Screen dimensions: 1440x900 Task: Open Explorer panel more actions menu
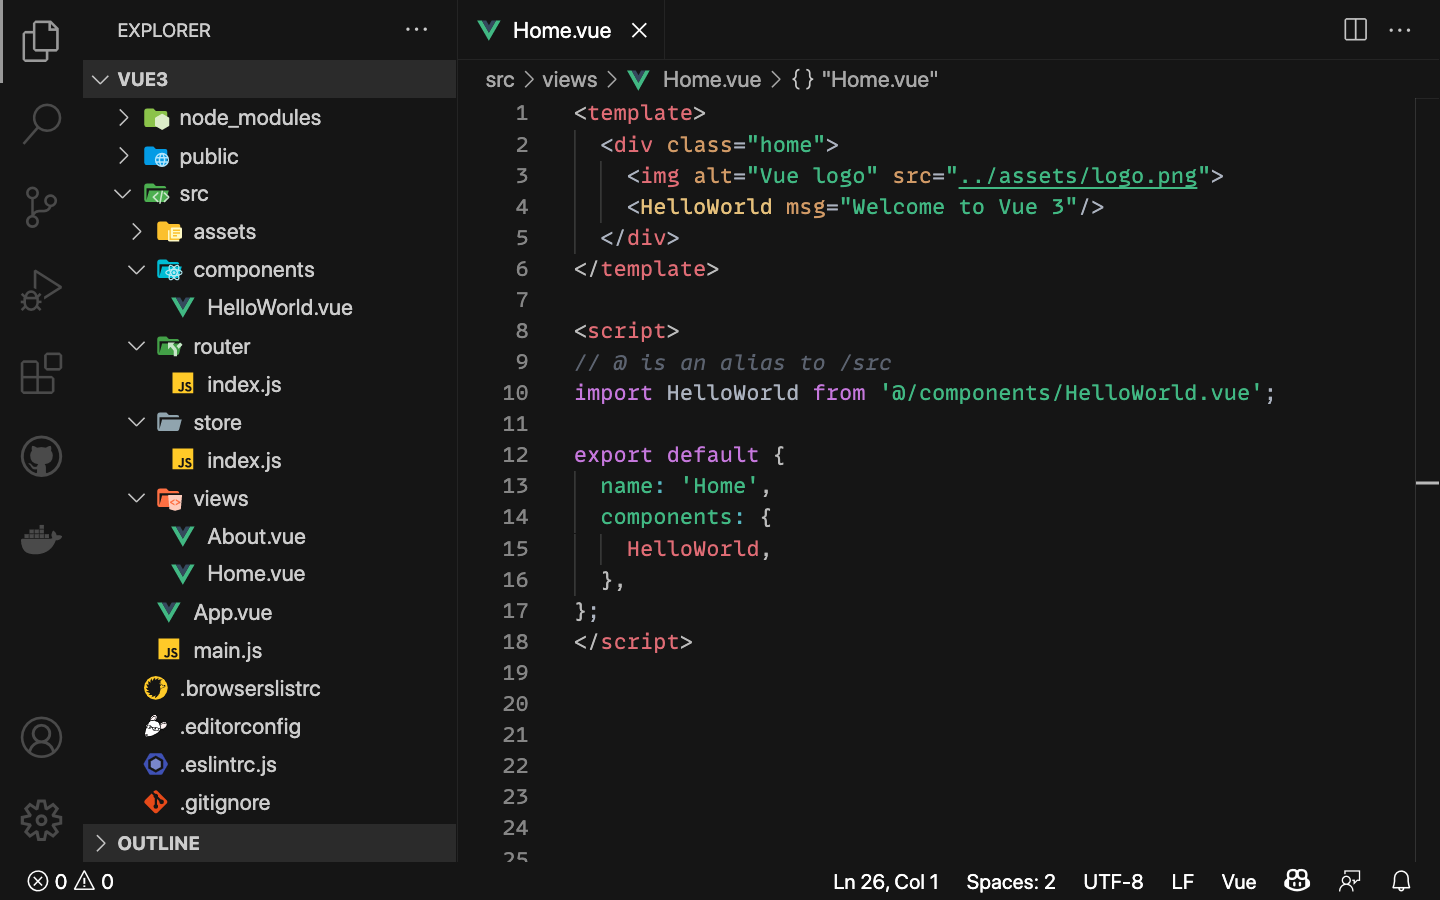pos(417,30)
